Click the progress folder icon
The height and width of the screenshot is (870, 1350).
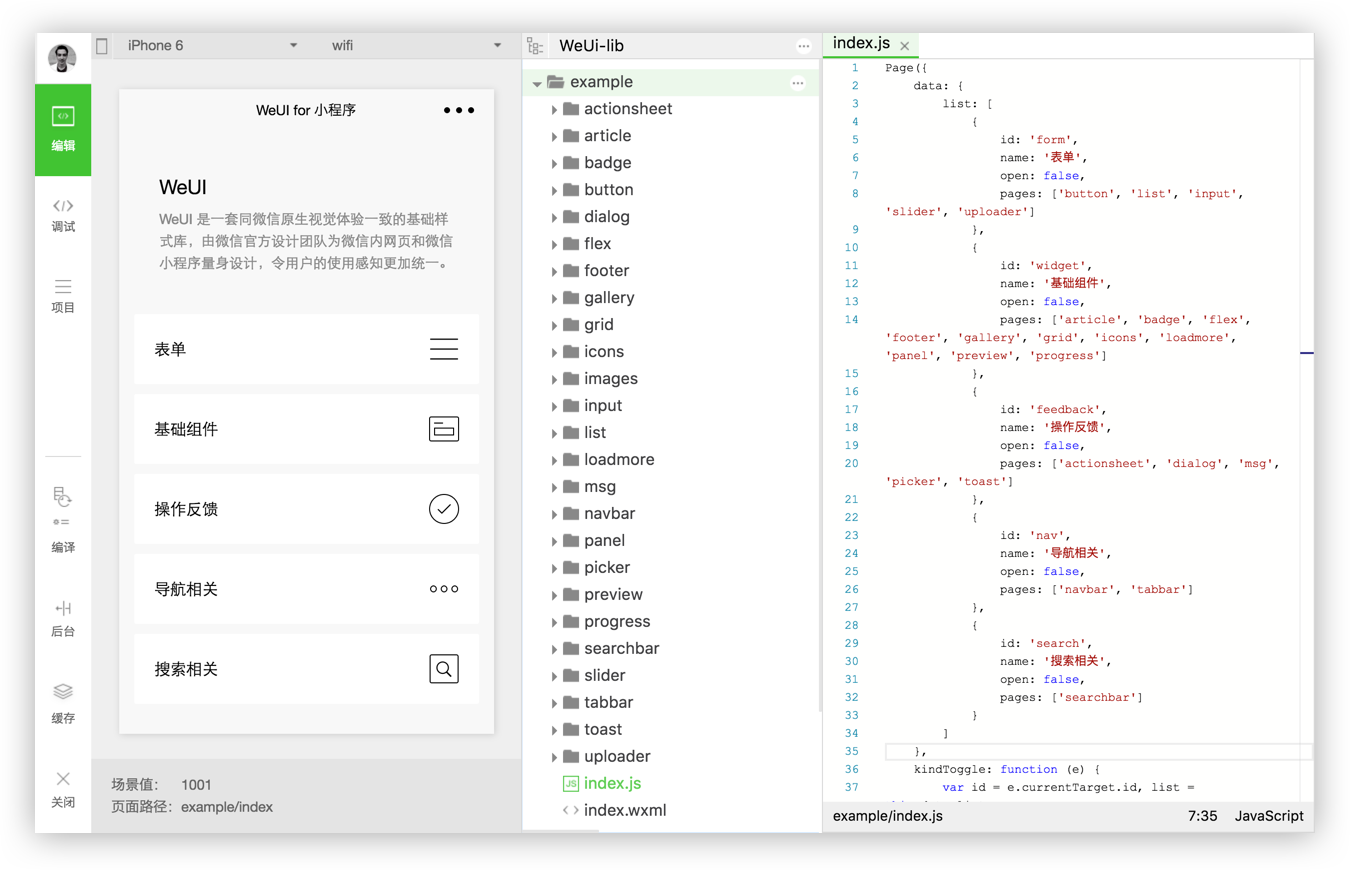point(571,621)
